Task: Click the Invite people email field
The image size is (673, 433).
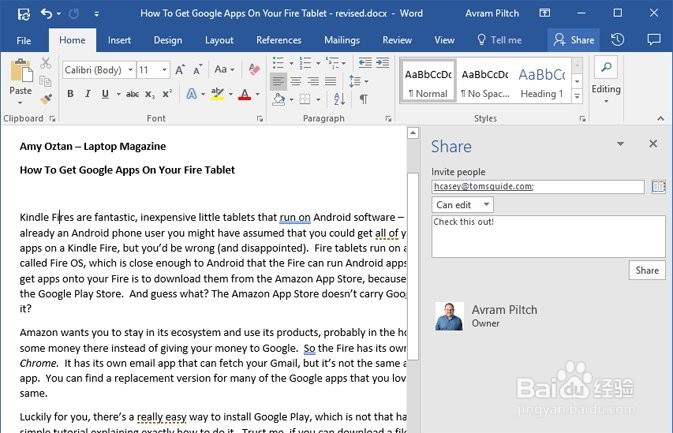Action: pyautogui.click(x=538, y=187)
